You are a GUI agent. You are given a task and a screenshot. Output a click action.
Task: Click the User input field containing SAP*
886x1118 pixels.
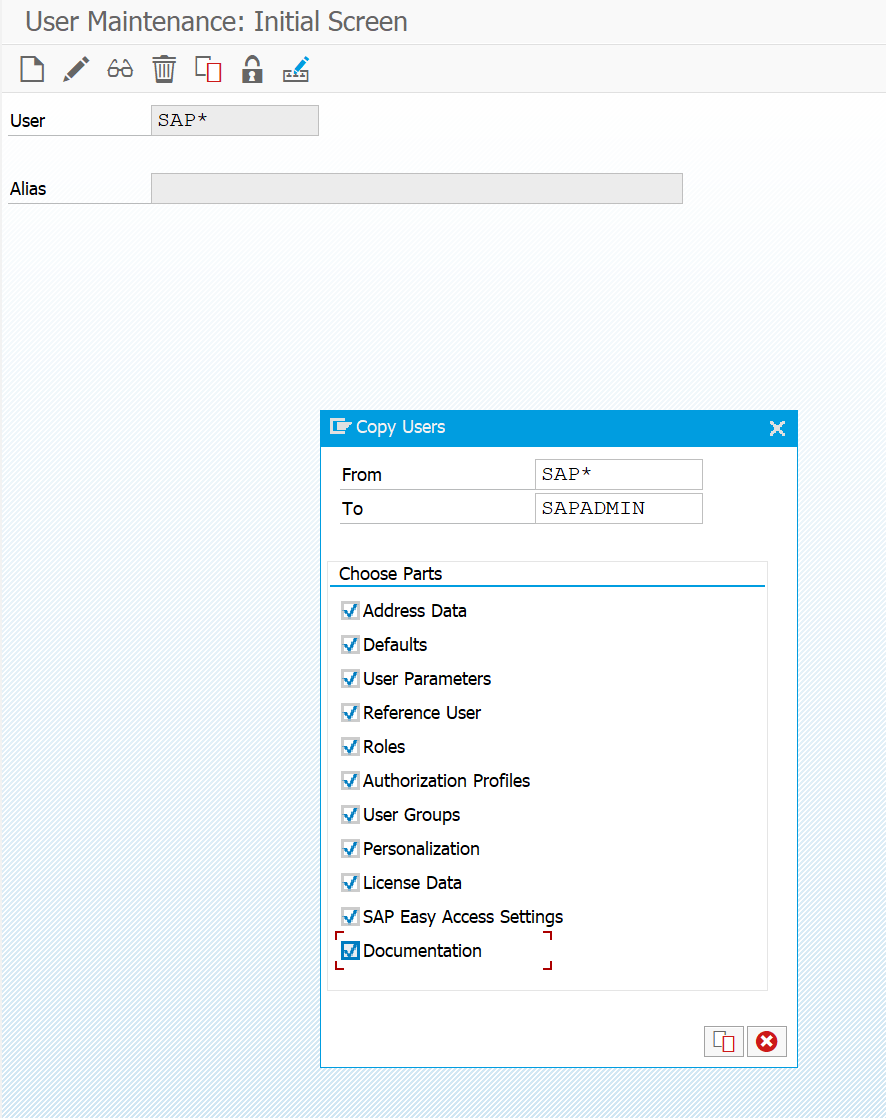coord(235,120)
